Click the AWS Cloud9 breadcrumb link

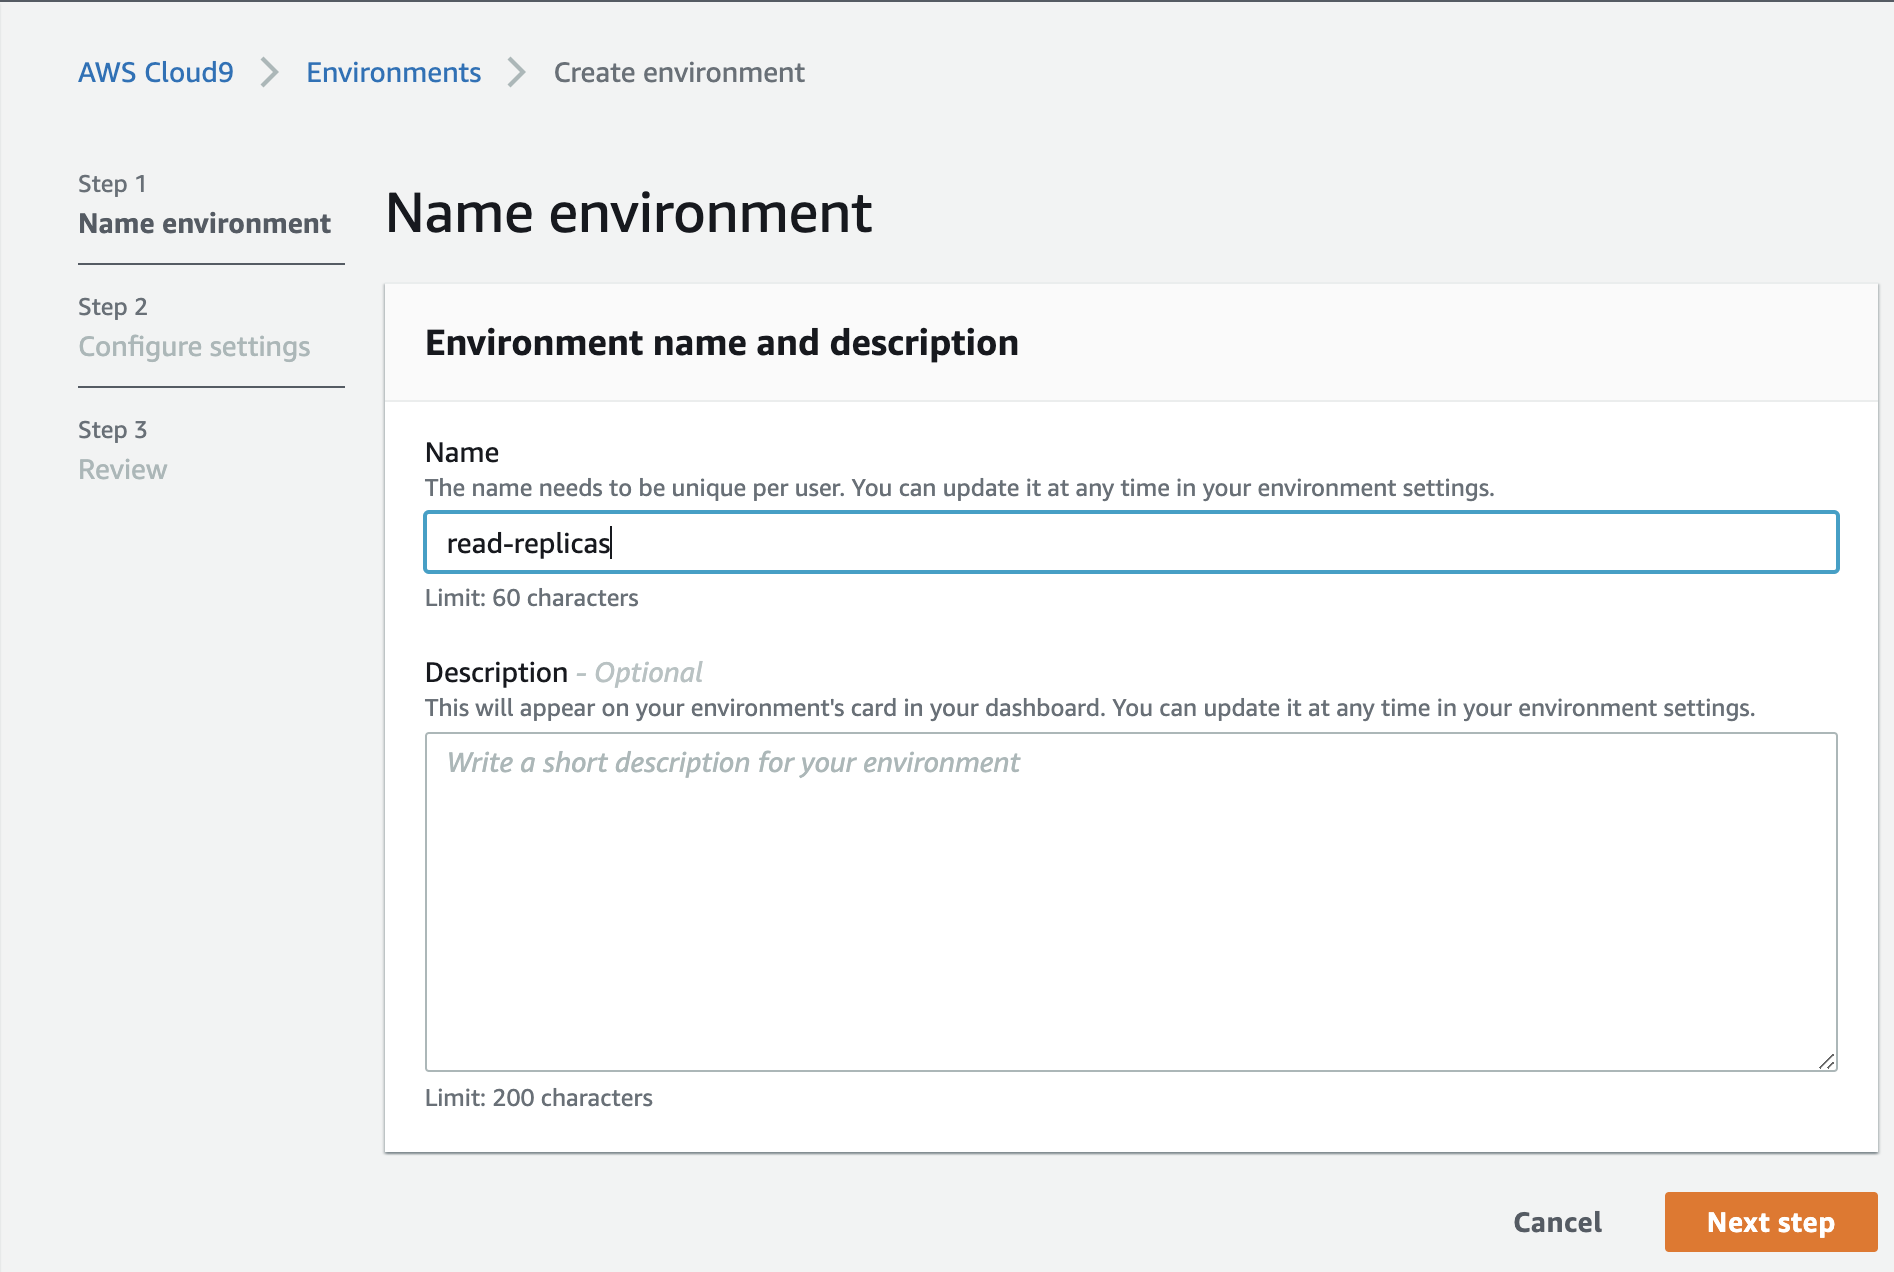155,72
